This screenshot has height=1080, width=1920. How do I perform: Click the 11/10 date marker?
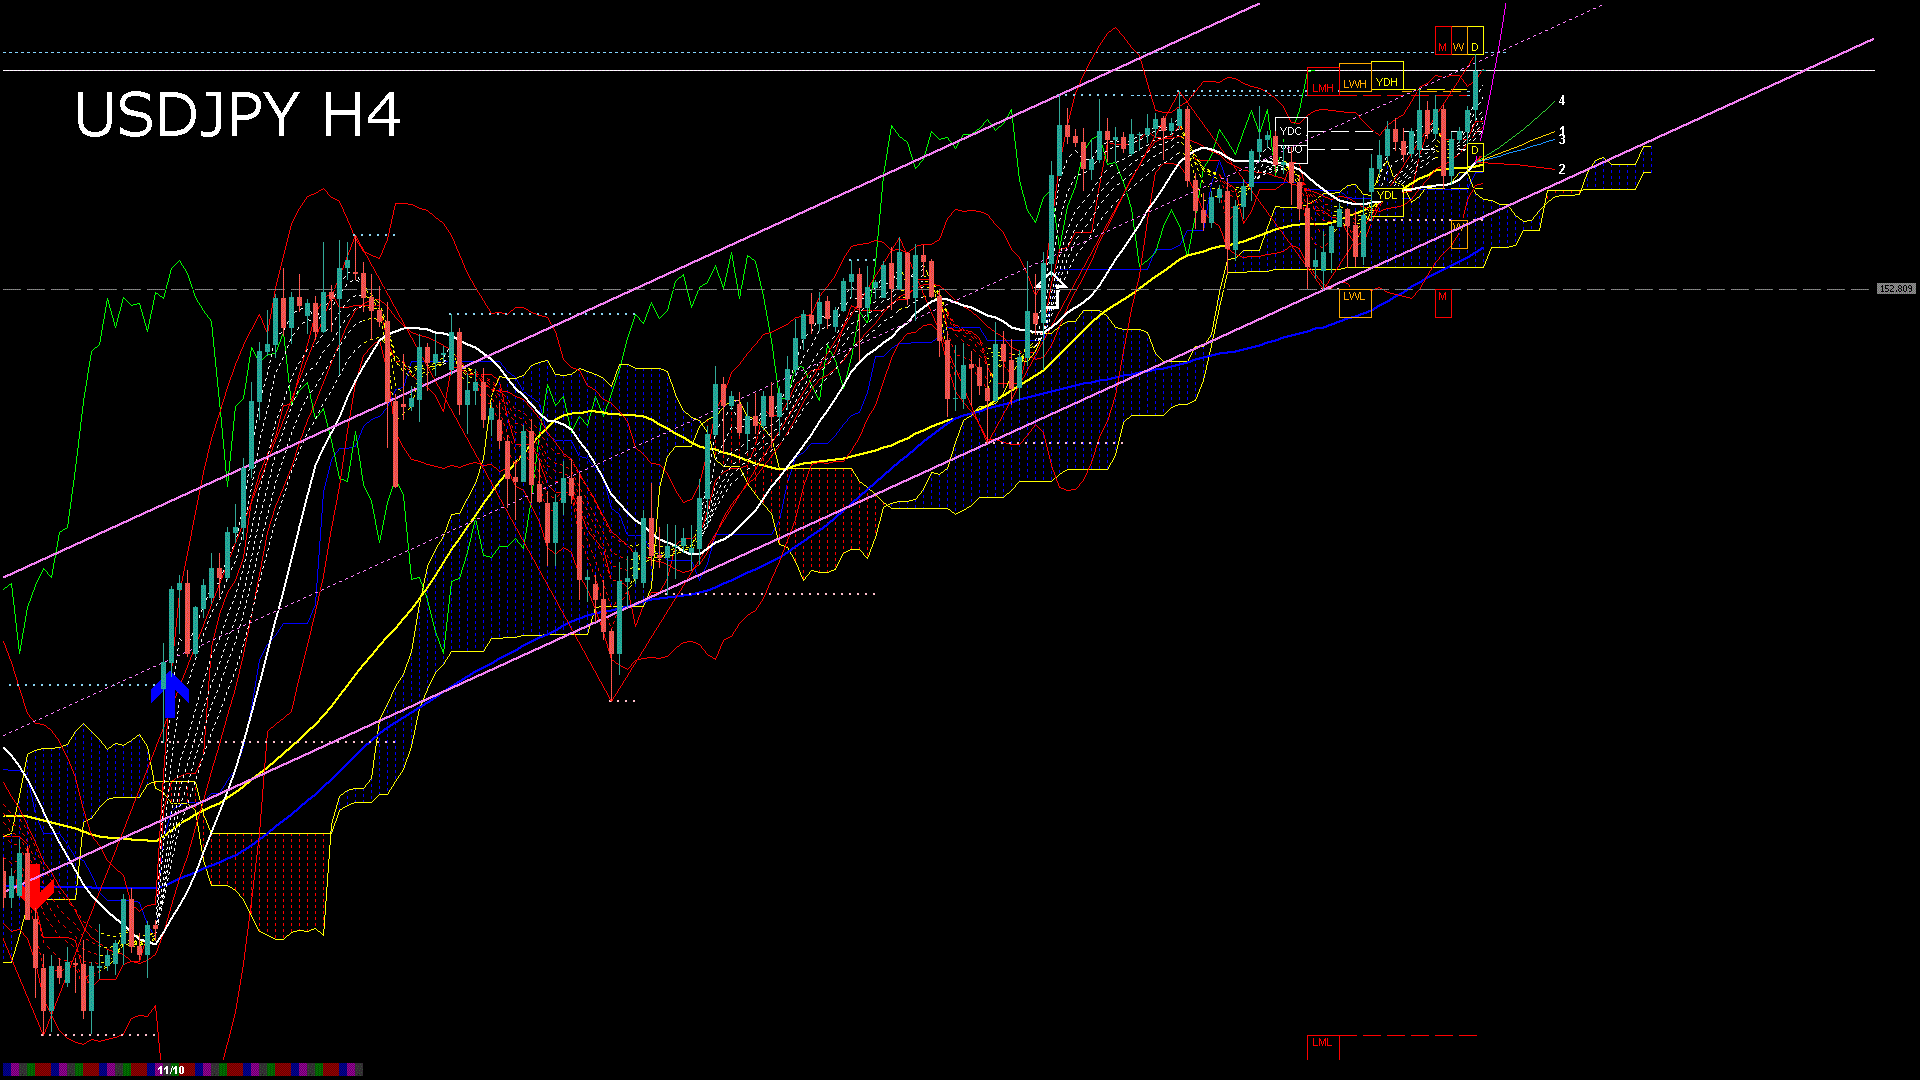pos(171,1070)
